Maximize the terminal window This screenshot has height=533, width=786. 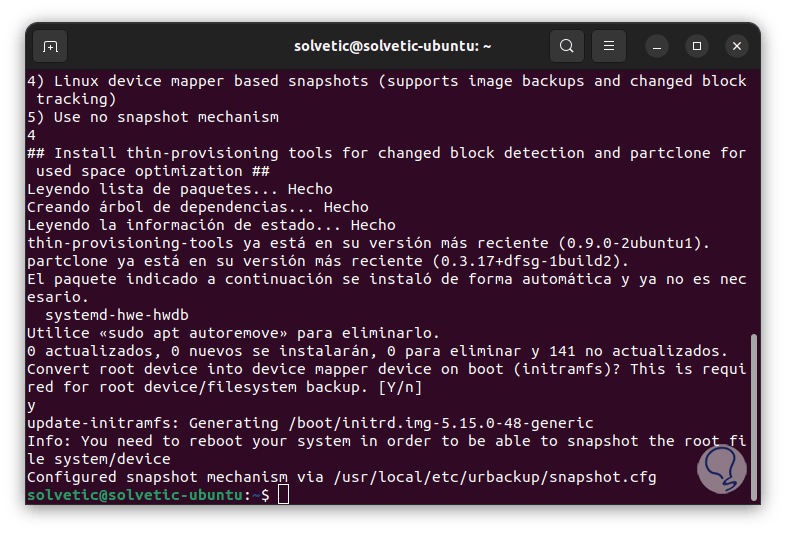tap(697, 46)
